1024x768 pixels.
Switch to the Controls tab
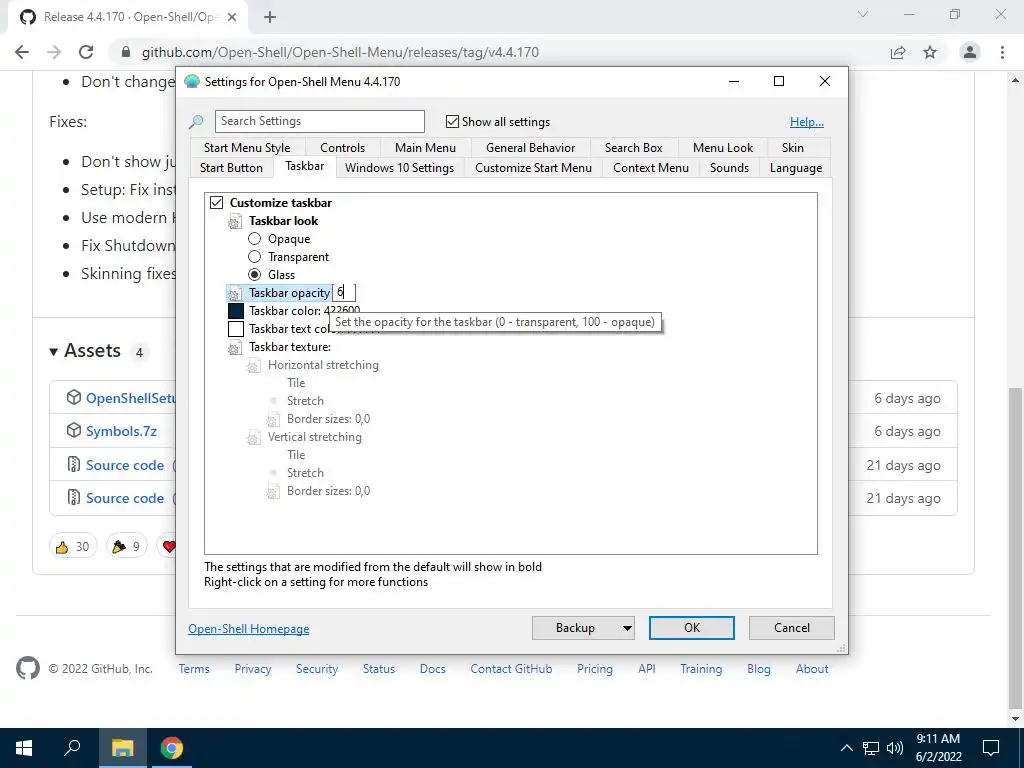click(x=342, y=148)
